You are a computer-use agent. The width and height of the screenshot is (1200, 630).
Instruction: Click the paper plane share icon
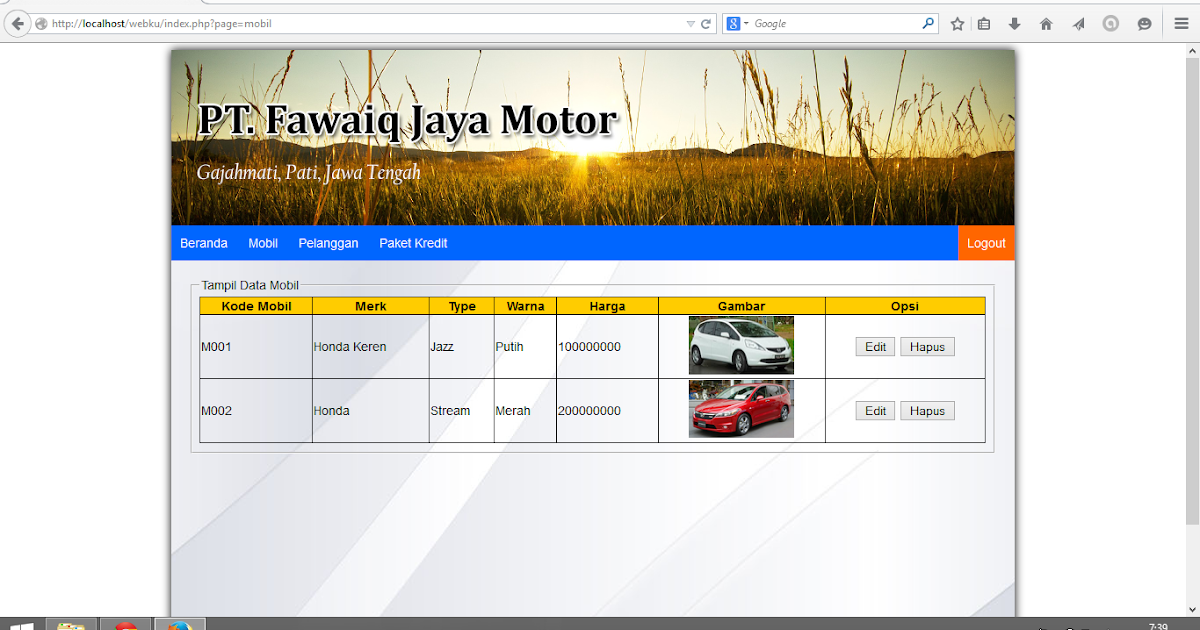pyautogui.click(x=1078, y=24)
